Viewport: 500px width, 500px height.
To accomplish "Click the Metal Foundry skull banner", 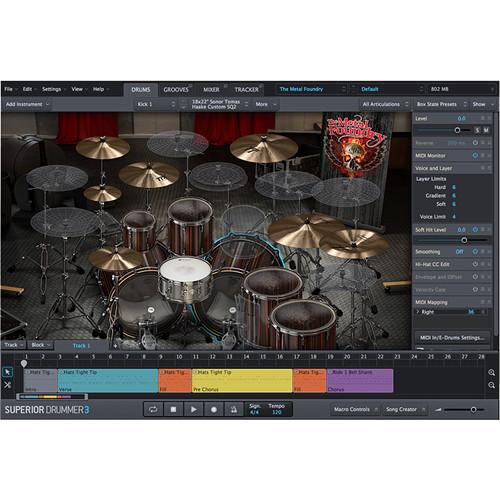I will (x=356, y=145).
